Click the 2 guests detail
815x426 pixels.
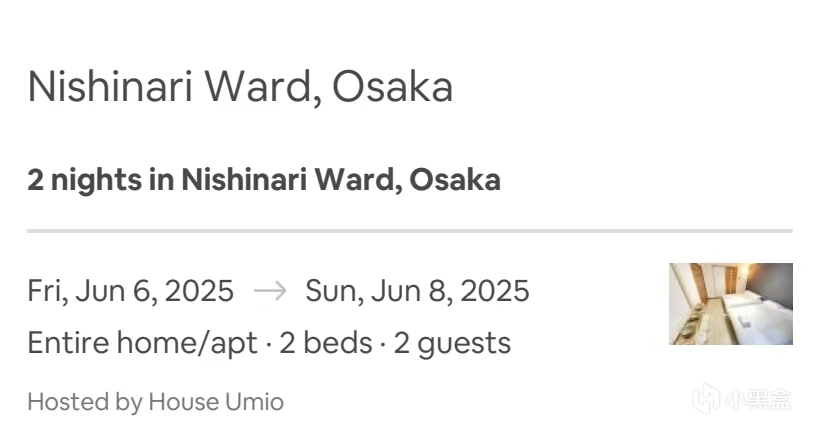pyautogui.click(x=452, y=344)
